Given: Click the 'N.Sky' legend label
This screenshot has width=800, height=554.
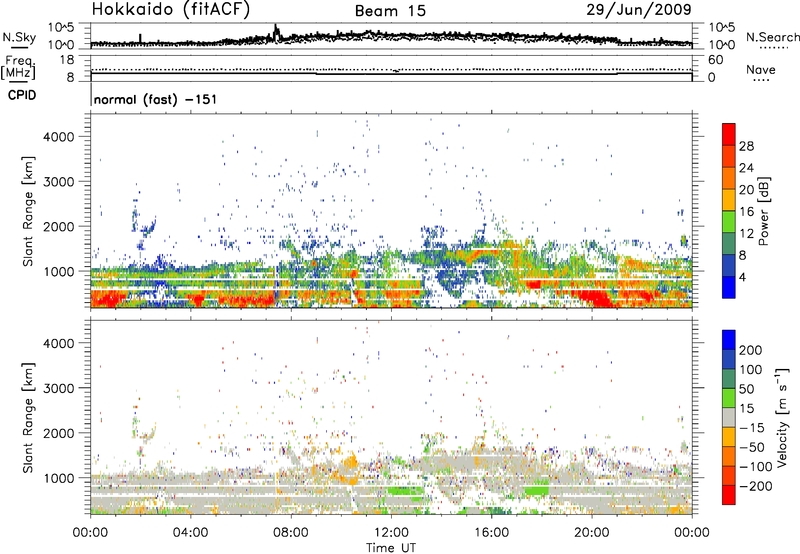Looking at the screenshot, I should click(x=19, y=37).
